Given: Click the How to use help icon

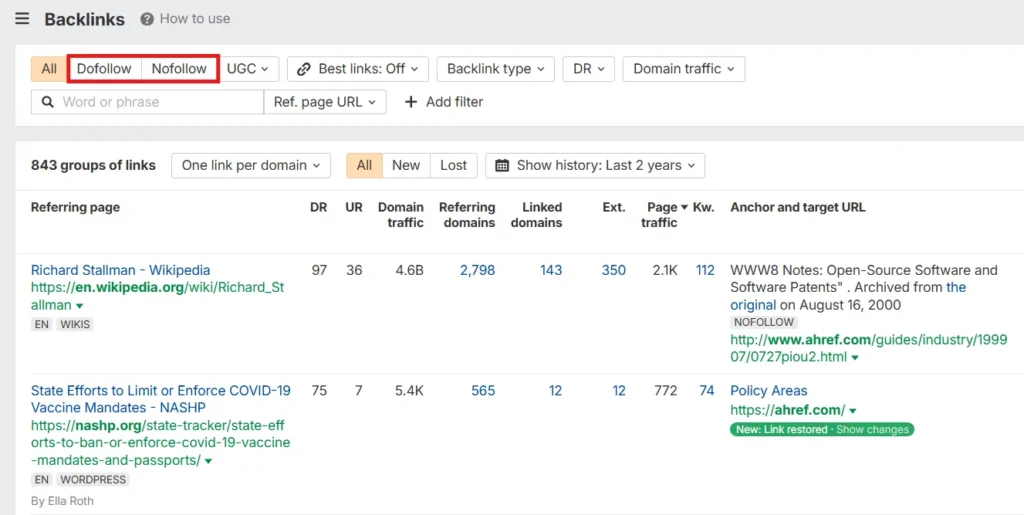Looking at the screenshot, I should point(147,19).
